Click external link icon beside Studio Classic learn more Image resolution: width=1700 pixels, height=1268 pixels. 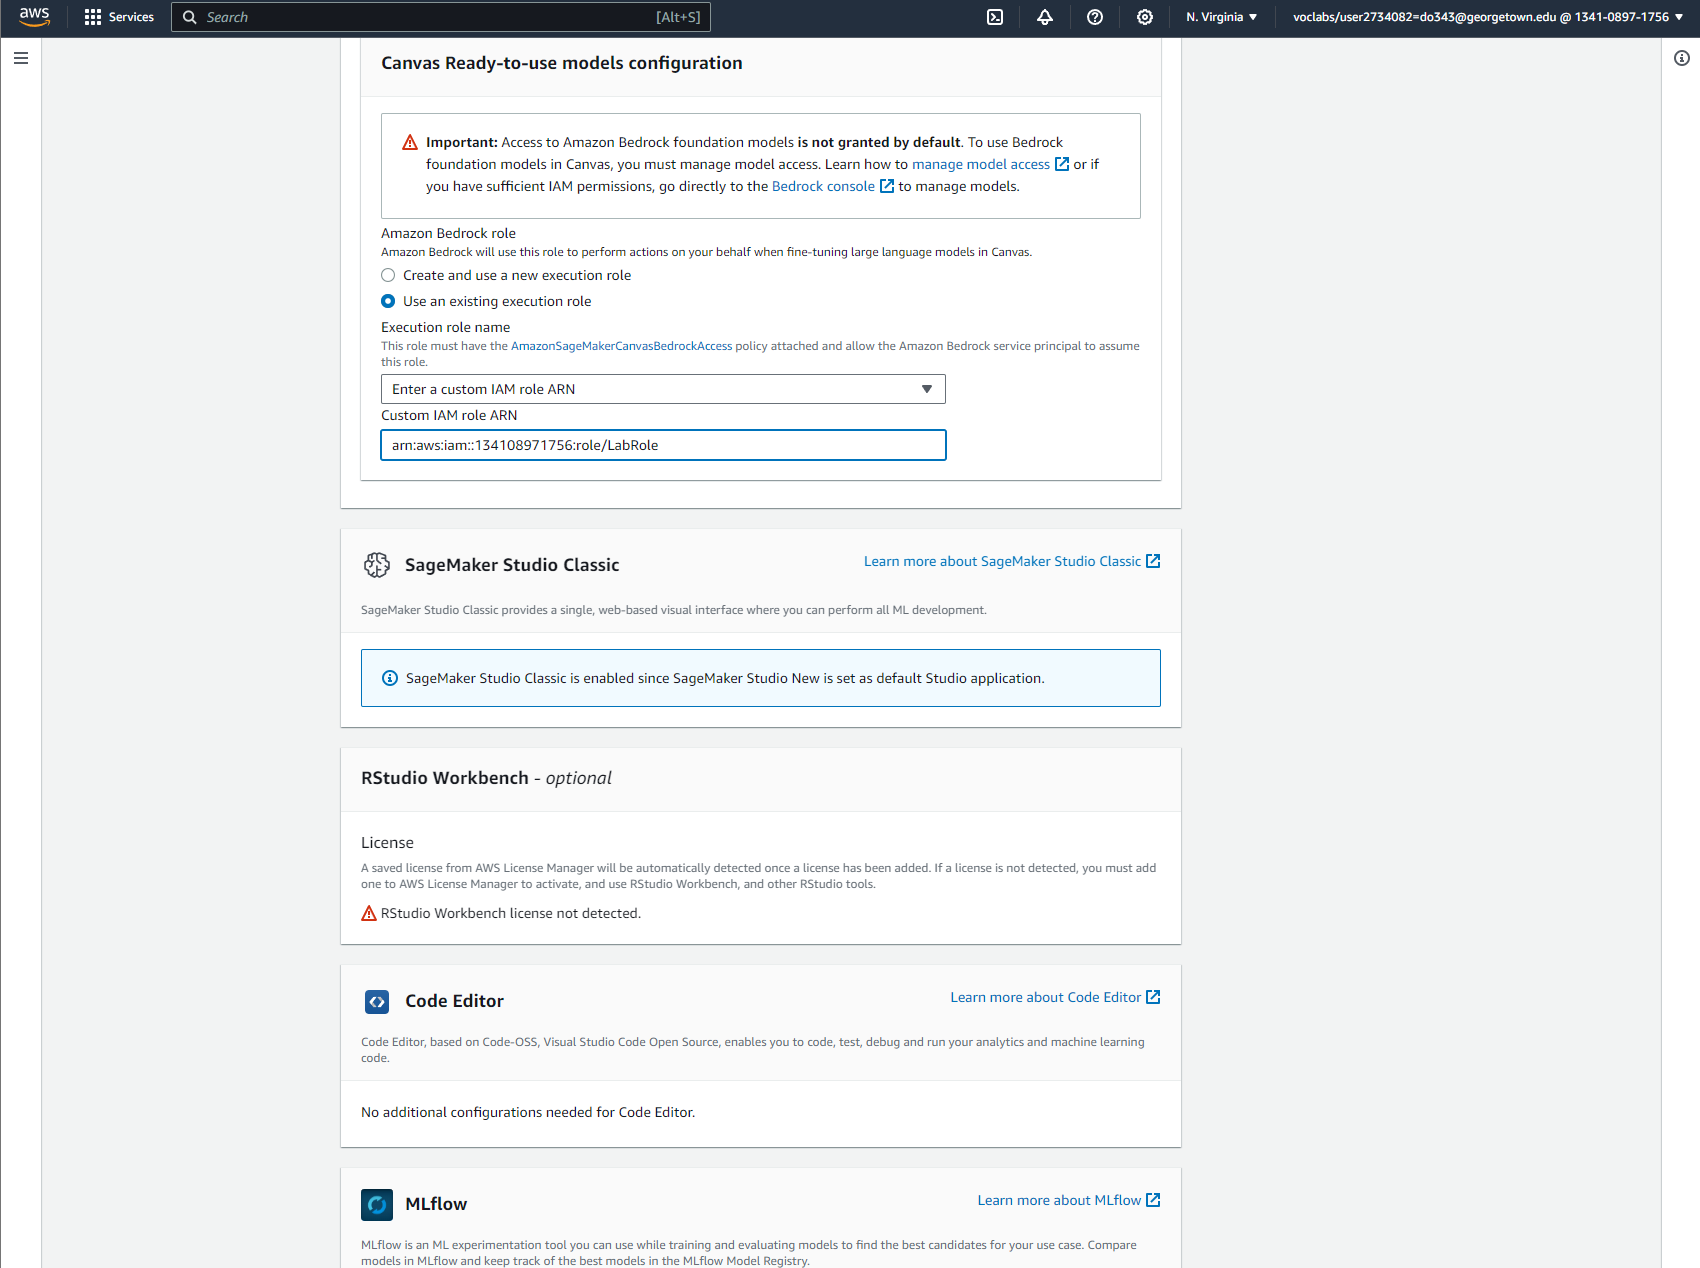[x=1153, y=561]
